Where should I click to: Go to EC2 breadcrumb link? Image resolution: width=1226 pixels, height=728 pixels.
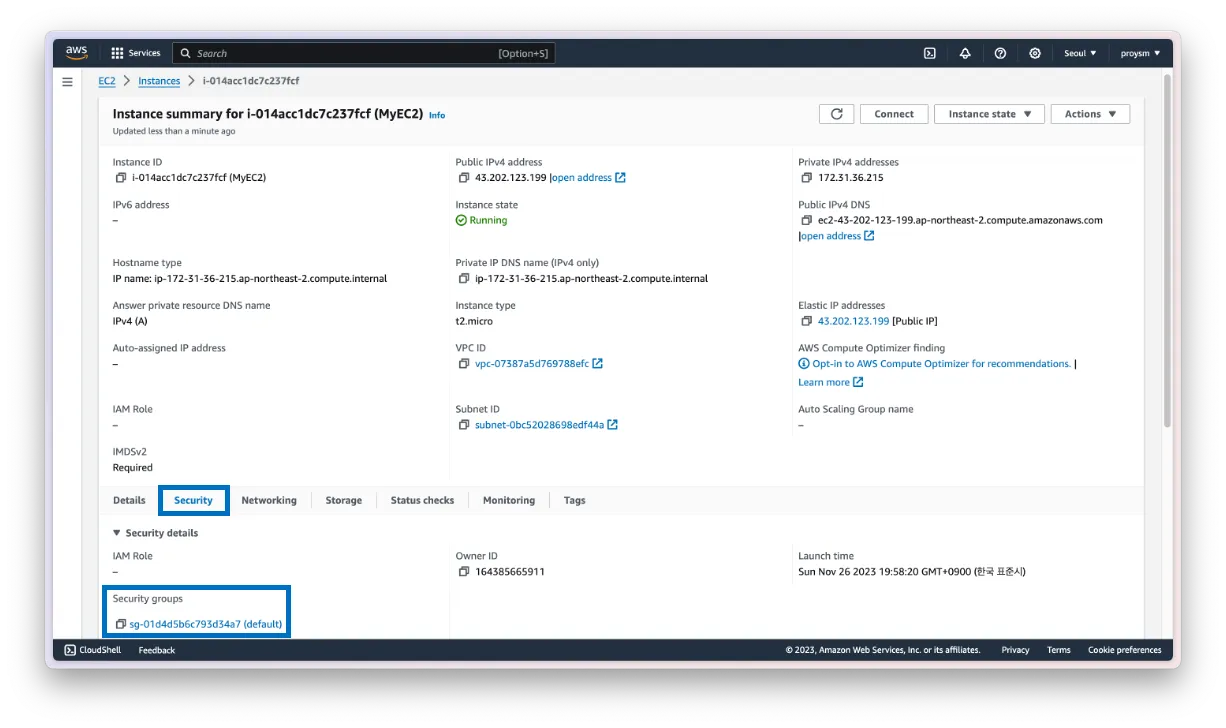point(107,81)
